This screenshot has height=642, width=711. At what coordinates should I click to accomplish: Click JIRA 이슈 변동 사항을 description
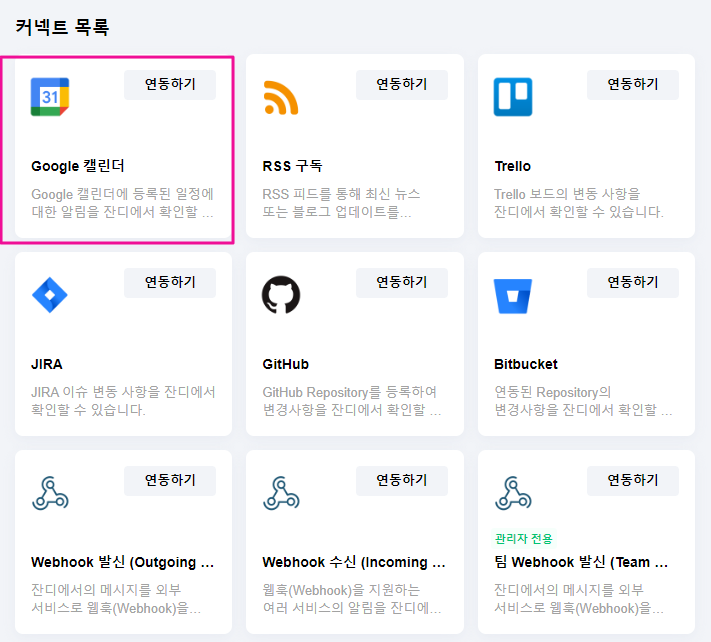[x=123, y=401]
